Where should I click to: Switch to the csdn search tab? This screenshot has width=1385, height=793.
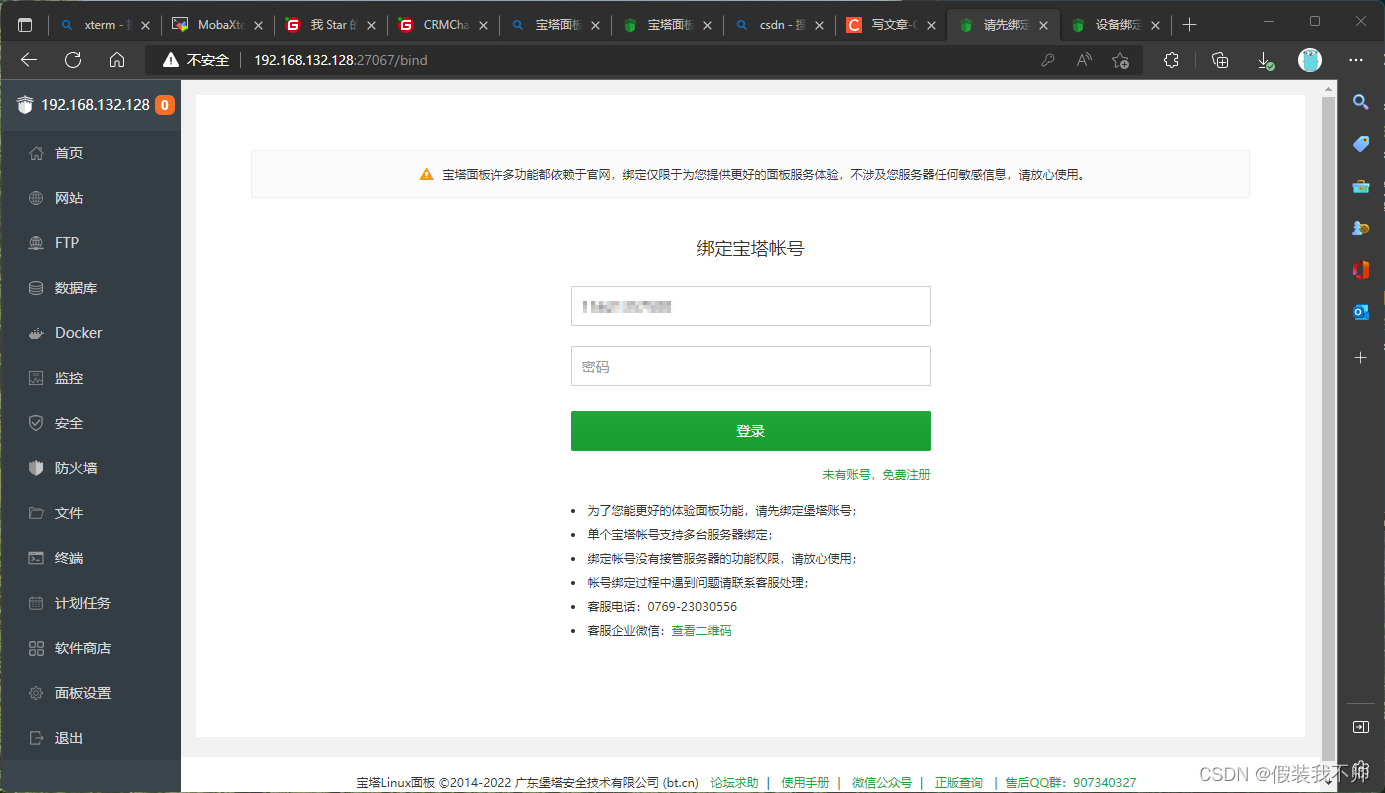pos(780,25)
